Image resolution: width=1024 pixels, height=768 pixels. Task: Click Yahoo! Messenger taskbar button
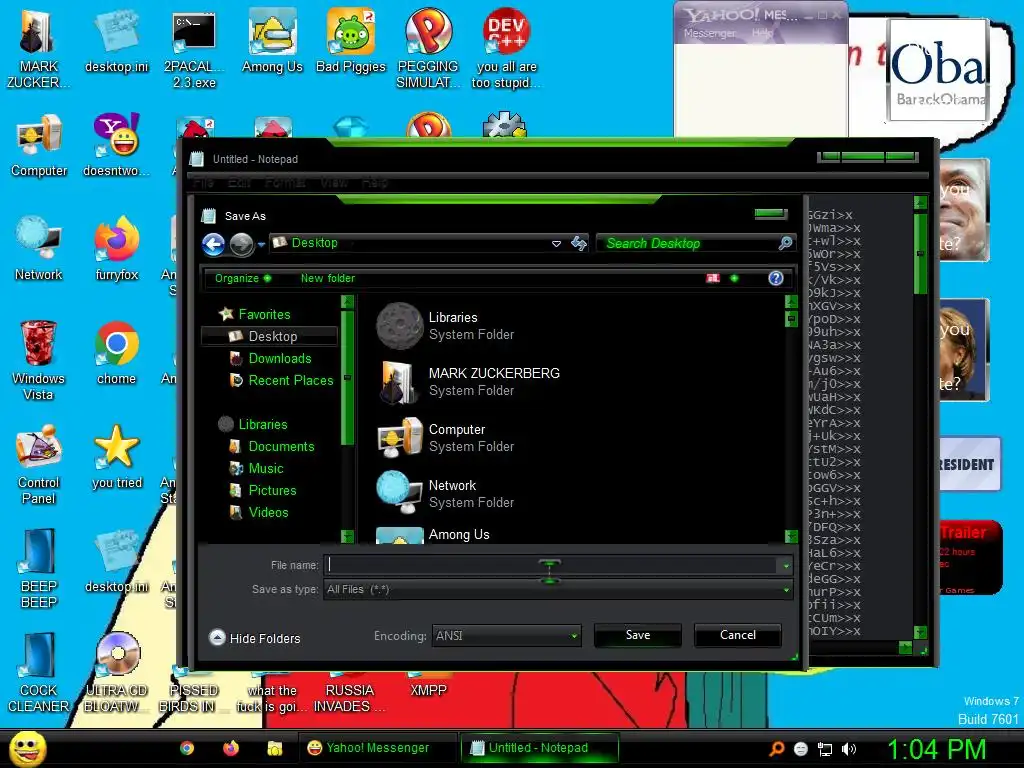pos(377,748)
